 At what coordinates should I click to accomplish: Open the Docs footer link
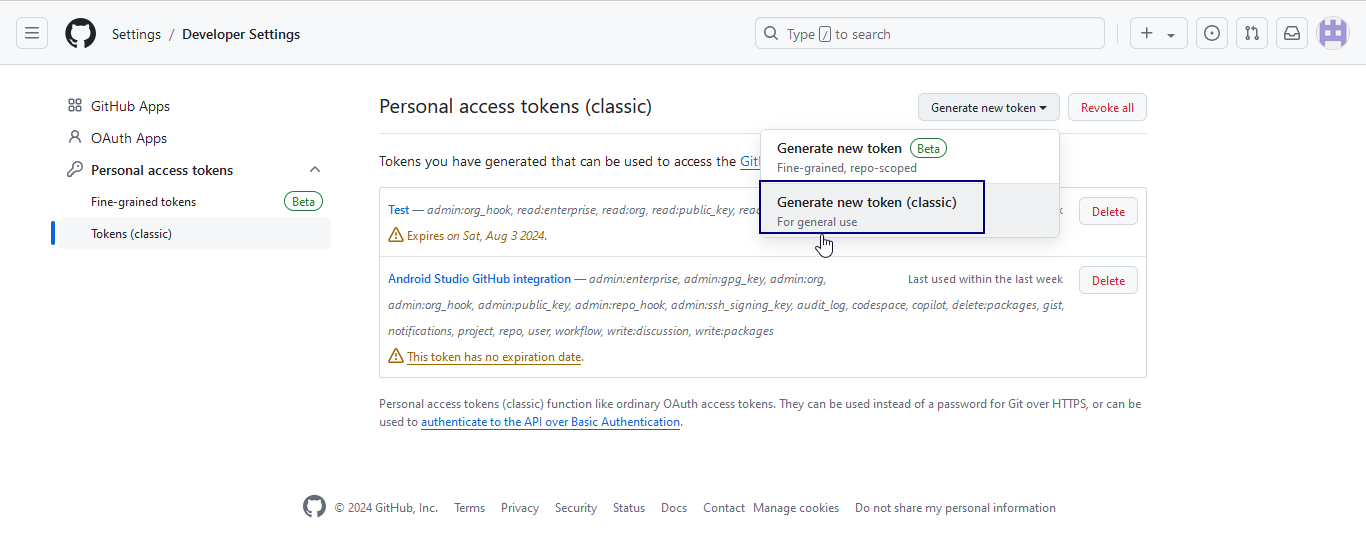tap(674, 508)
